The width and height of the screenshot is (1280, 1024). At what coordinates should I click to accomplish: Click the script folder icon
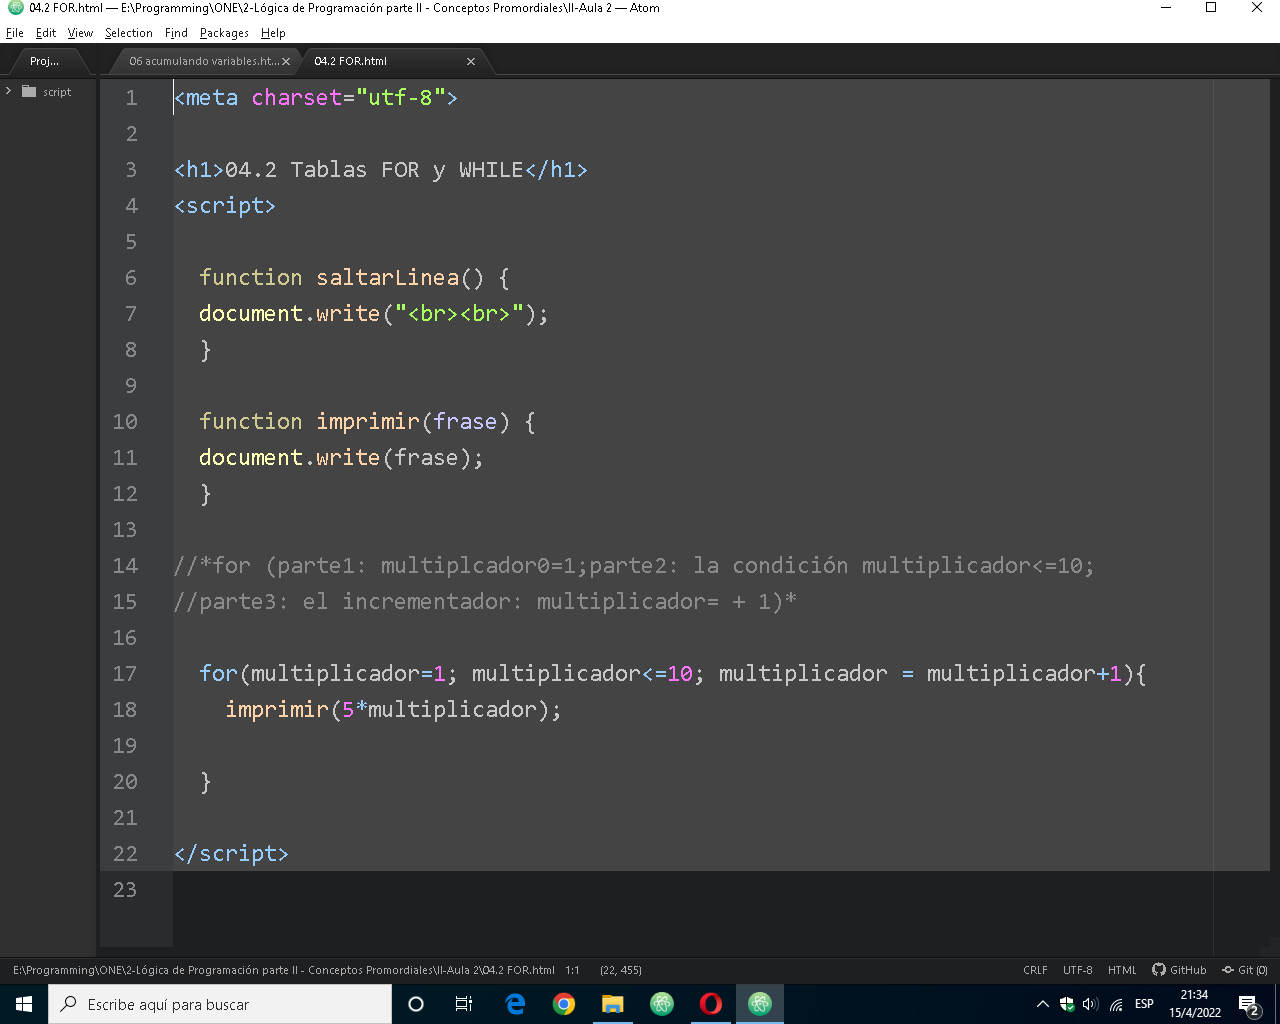click(x=29, y=91)
